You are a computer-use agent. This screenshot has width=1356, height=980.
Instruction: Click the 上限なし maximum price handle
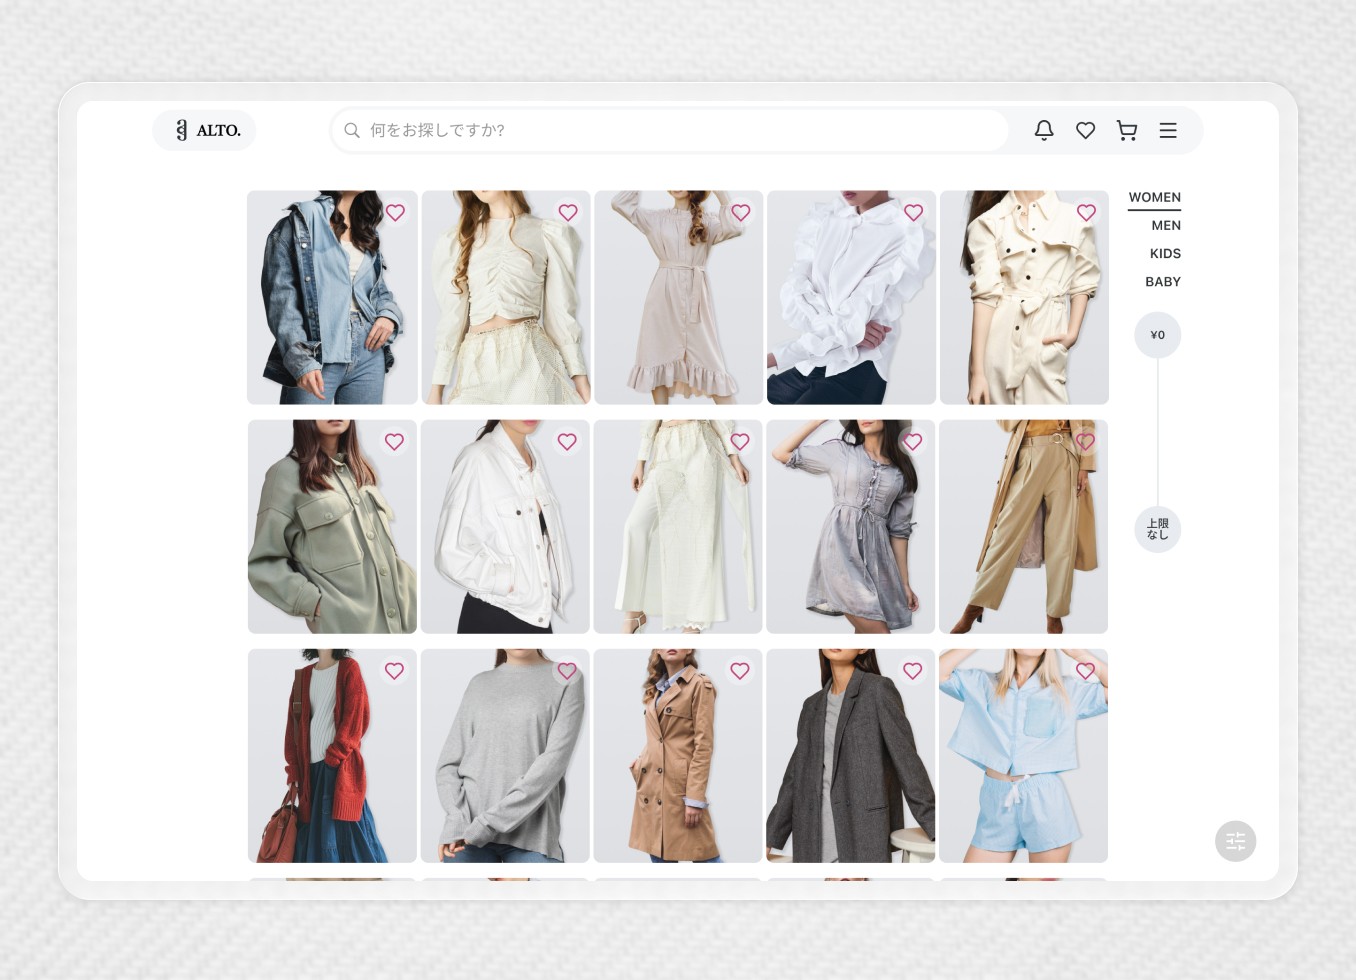click(1158, 529)
